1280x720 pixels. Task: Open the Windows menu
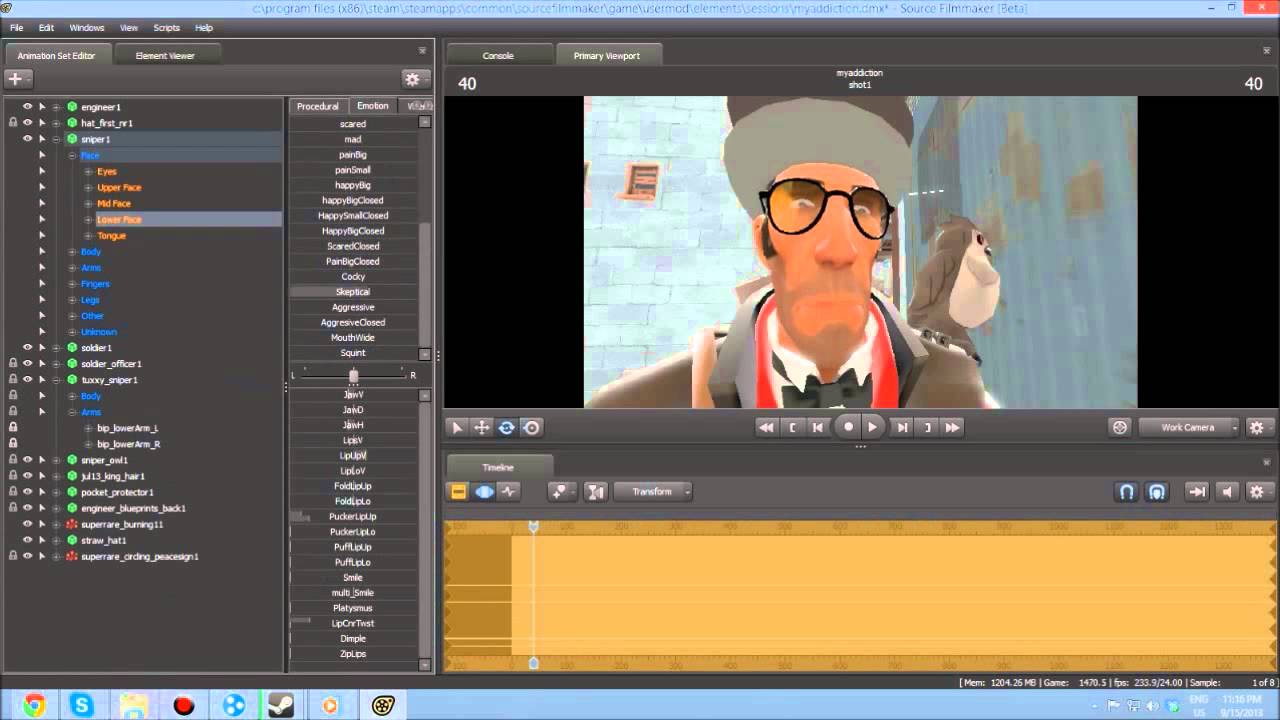pos(87,28)
